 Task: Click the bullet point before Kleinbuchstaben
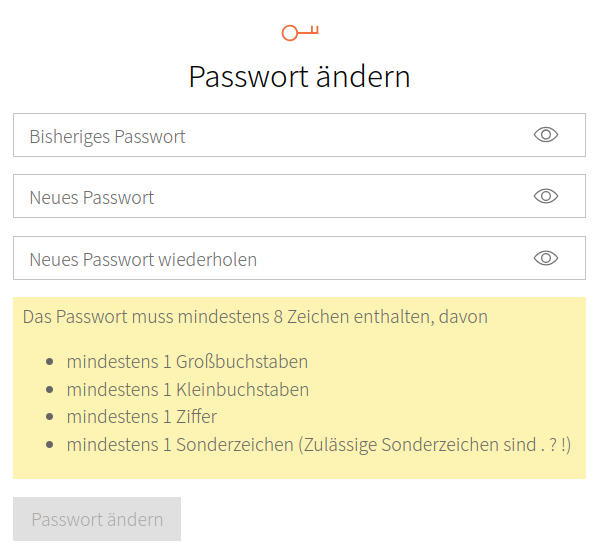[x=49, y=389]
